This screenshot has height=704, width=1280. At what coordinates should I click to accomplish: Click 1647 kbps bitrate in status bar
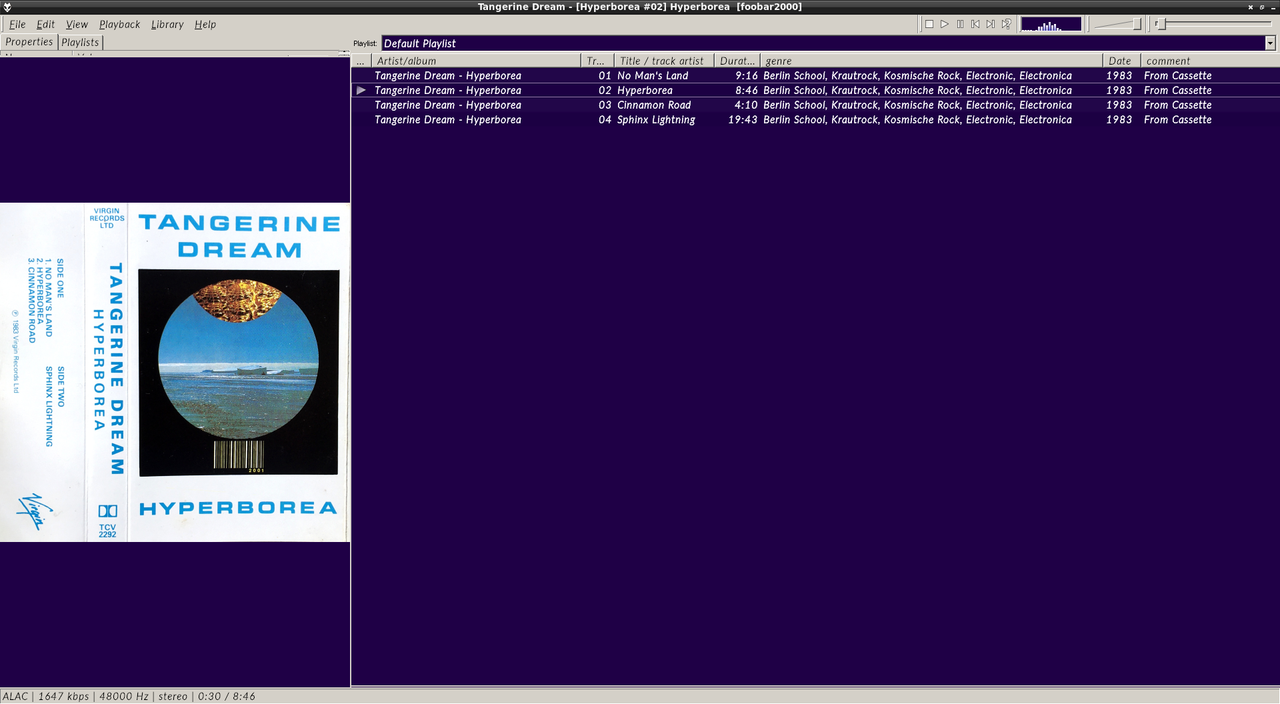click(62, 696)
